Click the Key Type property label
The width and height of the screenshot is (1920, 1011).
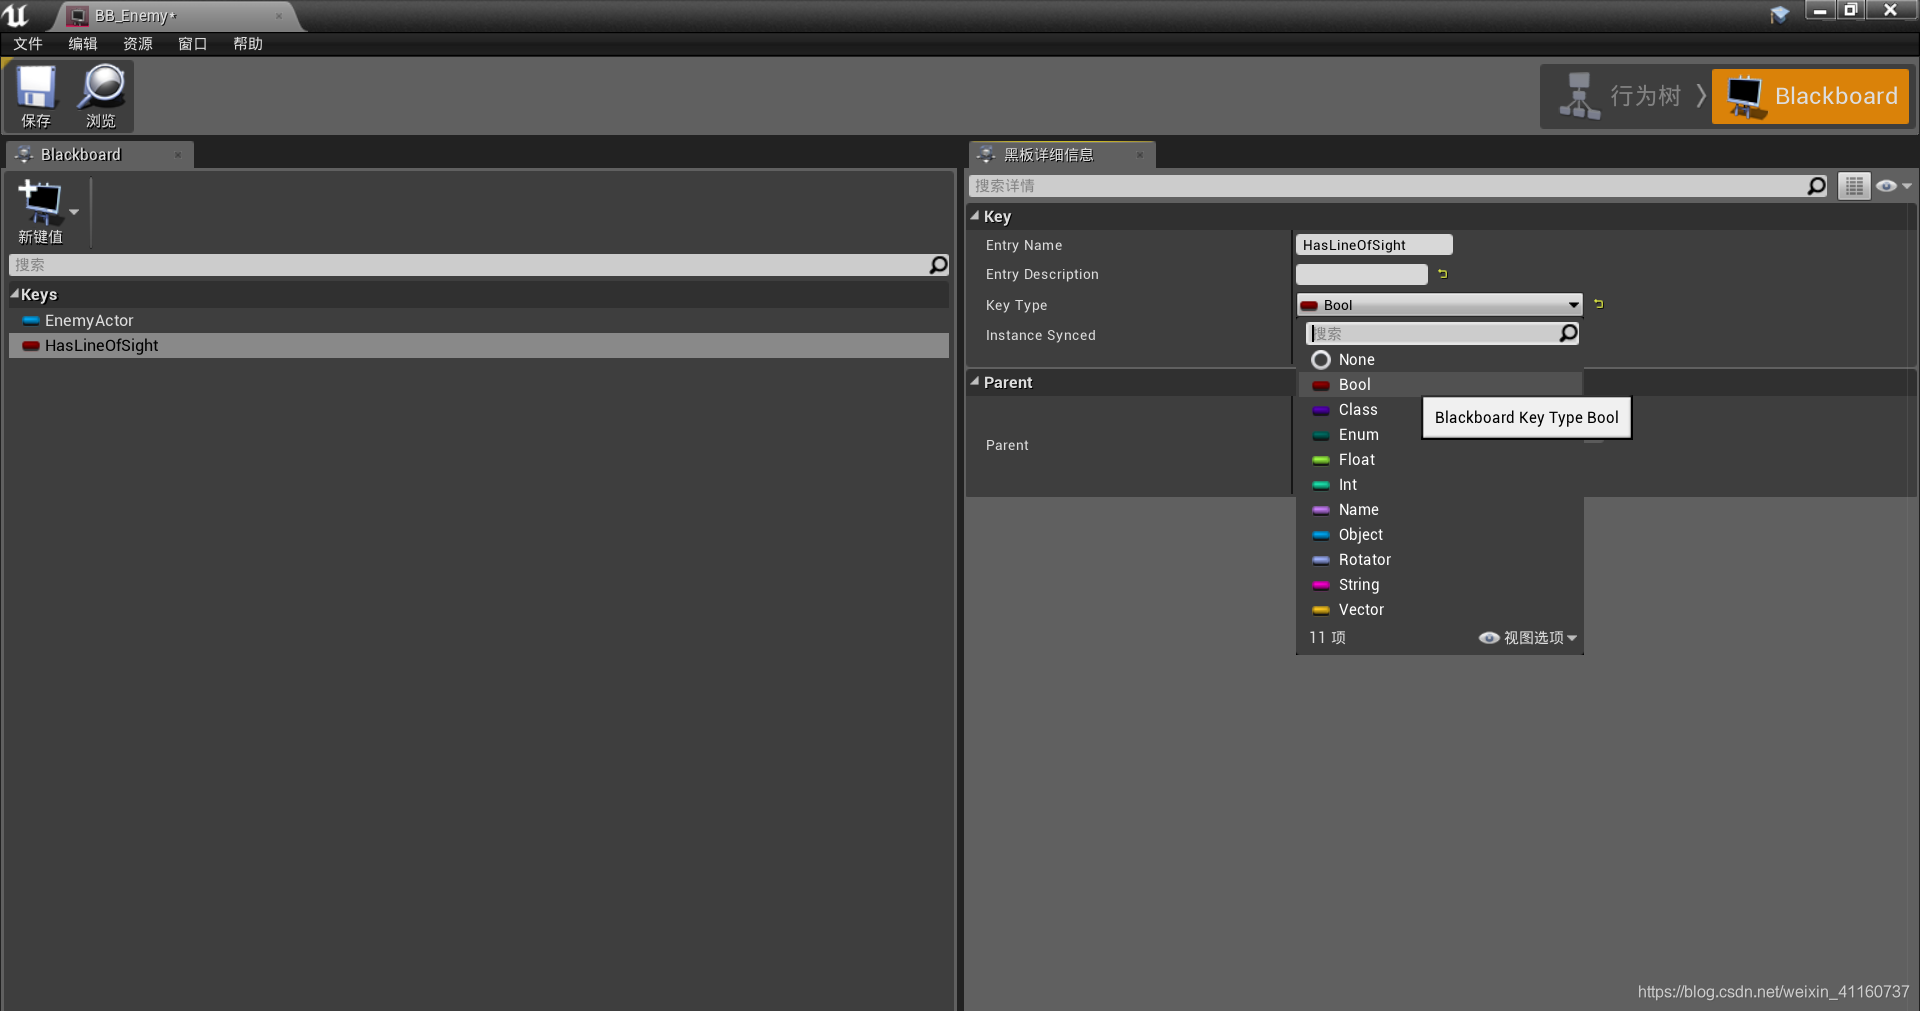pyautogui.click(x=1016, y=305)
